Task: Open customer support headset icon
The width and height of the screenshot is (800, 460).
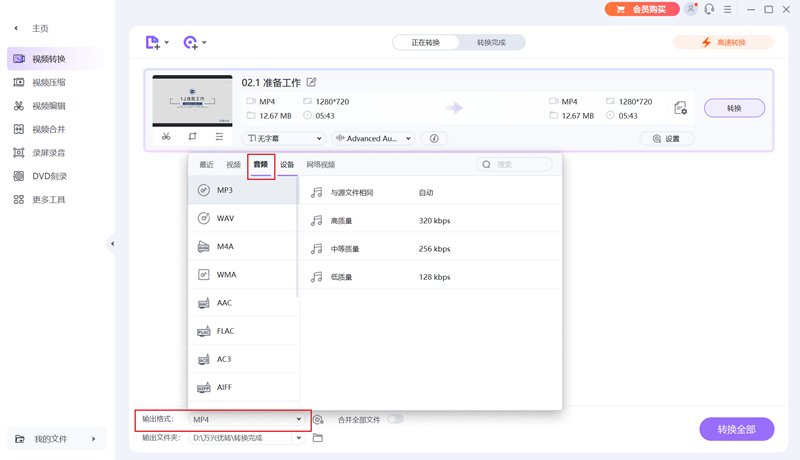Action: point(709,9)
